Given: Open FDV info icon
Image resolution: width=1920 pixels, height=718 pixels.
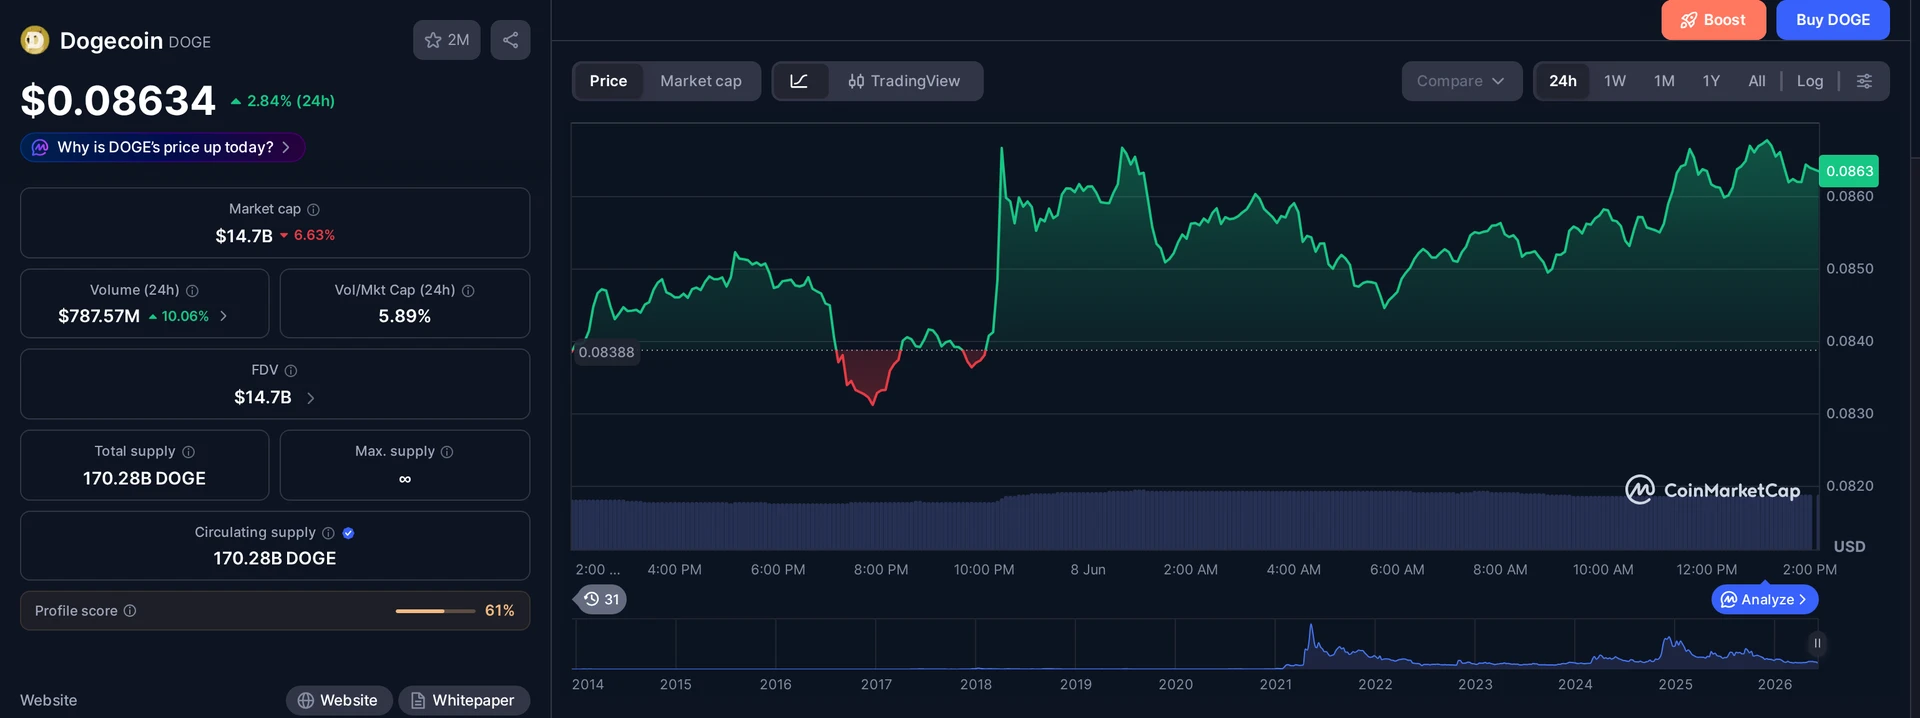Looking at the screenshot, I should 291,370.
